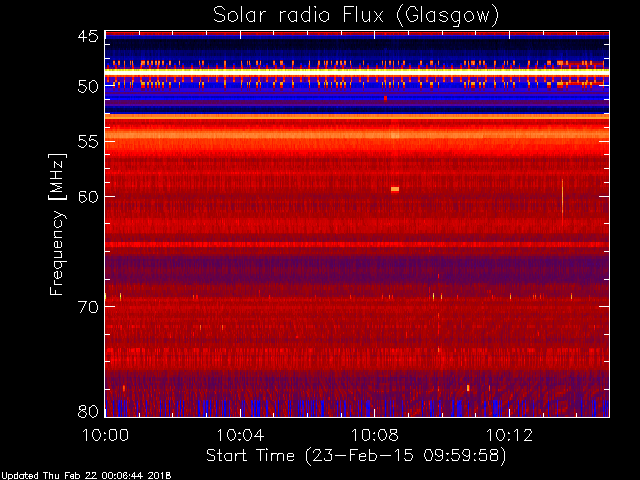Click the 'Start Time (23-Feb-15 09:59:58)' axis title
640x480 pixels.
click(356, 456)
